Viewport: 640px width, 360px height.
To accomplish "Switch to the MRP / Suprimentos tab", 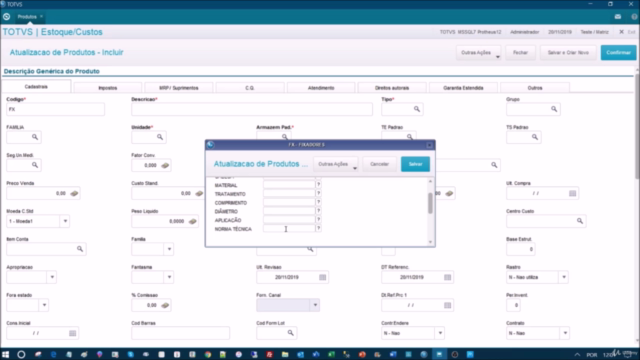I will pos(179,88).
